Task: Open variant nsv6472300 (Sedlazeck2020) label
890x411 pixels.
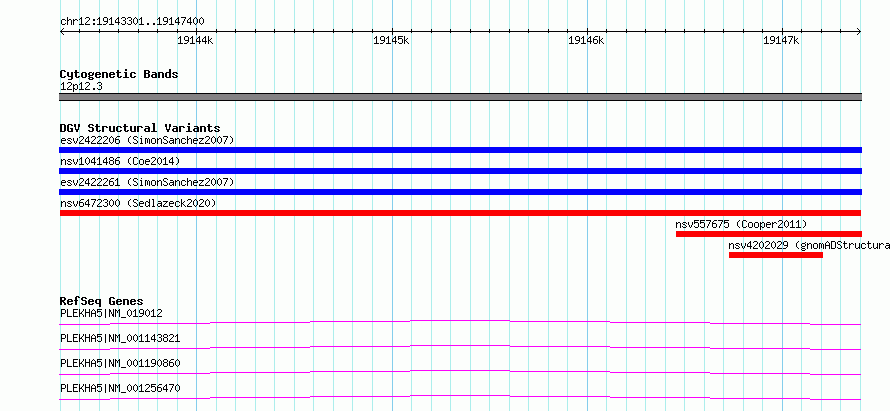Action: 138,203
